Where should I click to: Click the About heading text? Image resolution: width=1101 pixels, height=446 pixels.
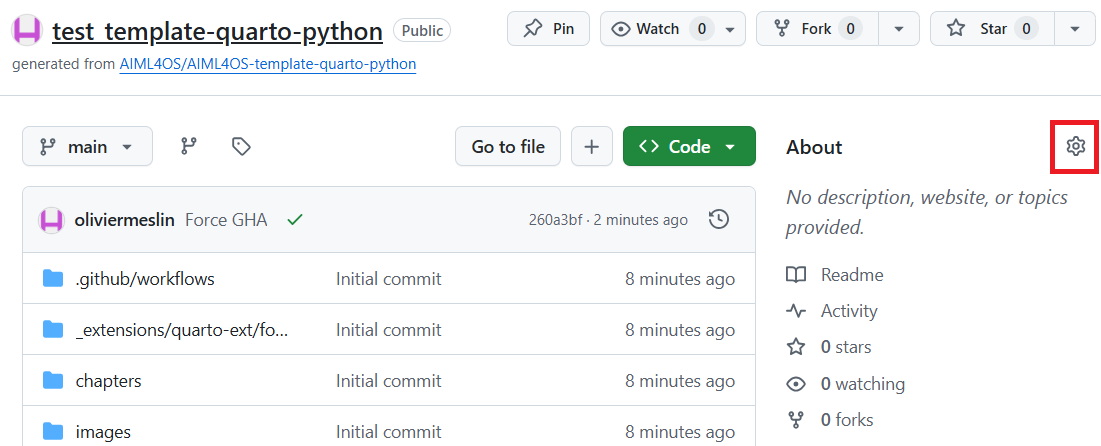click(814, 147)
